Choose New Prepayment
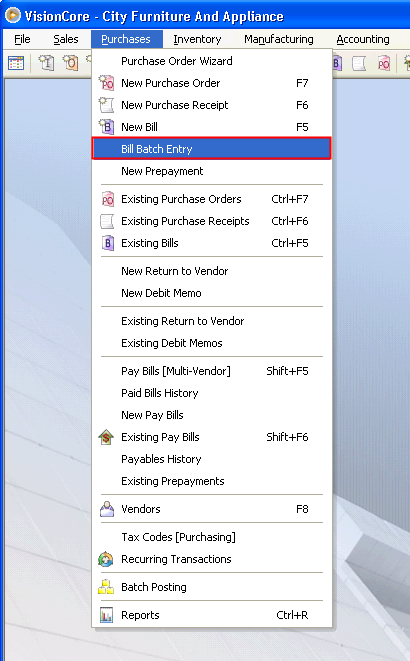Screen dimensions: 410x661 (212, 171)
